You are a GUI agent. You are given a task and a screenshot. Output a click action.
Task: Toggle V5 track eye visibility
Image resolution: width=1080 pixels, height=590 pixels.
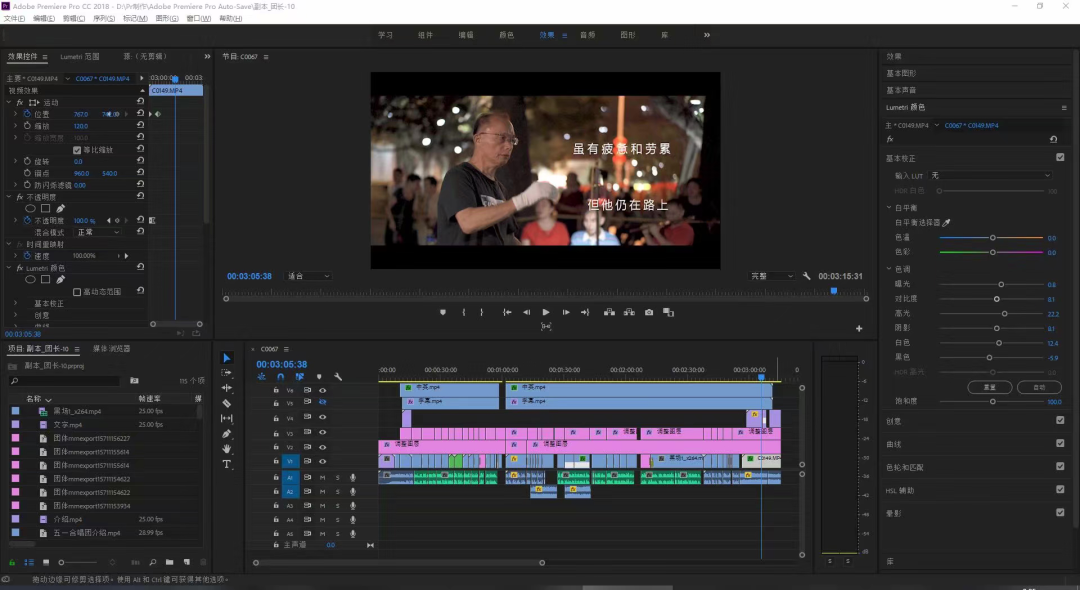coord(322,403)
